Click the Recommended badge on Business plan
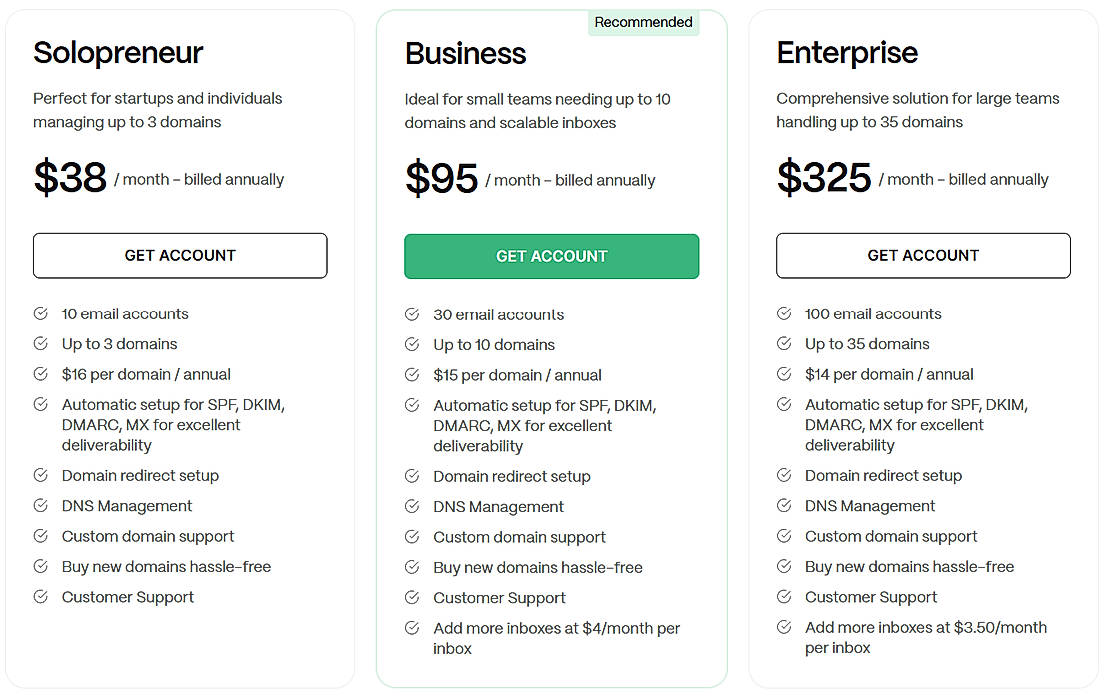Image resolution: width=1108 pixels, height=696 pixels. point(643,22)
